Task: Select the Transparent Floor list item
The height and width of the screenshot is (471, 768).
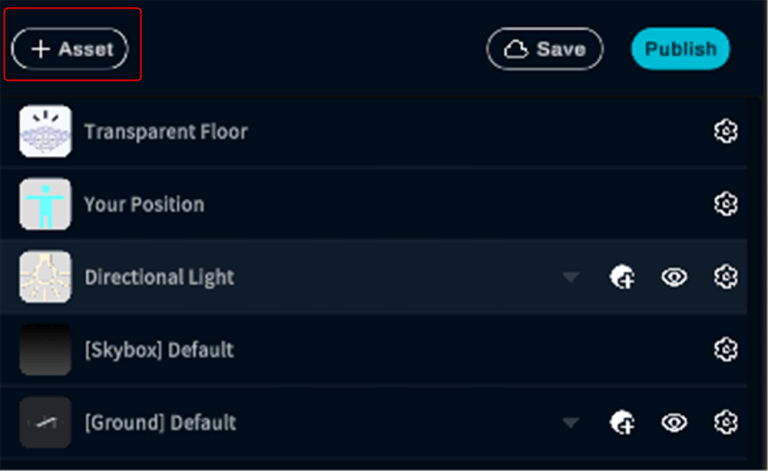Action: click(166, 131)
